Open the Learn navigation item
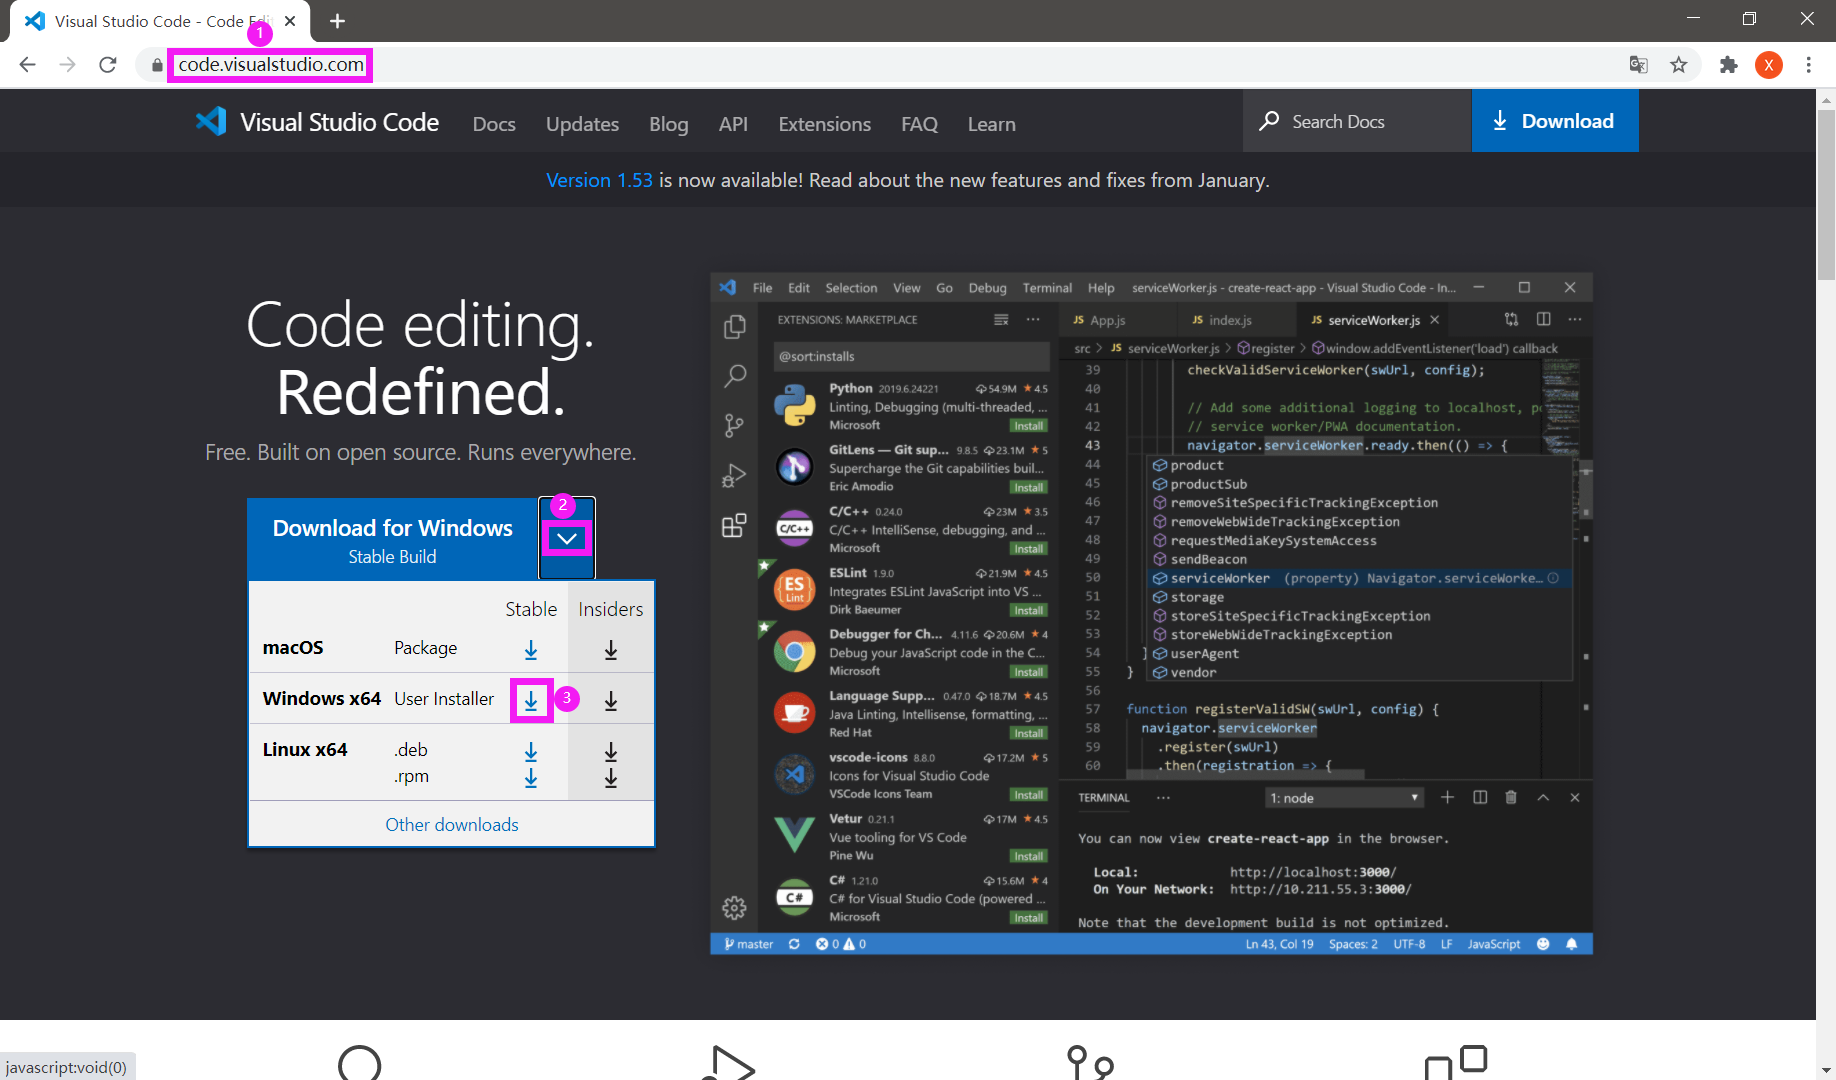The image size is (1836, 1080). (x=992, y=124)
